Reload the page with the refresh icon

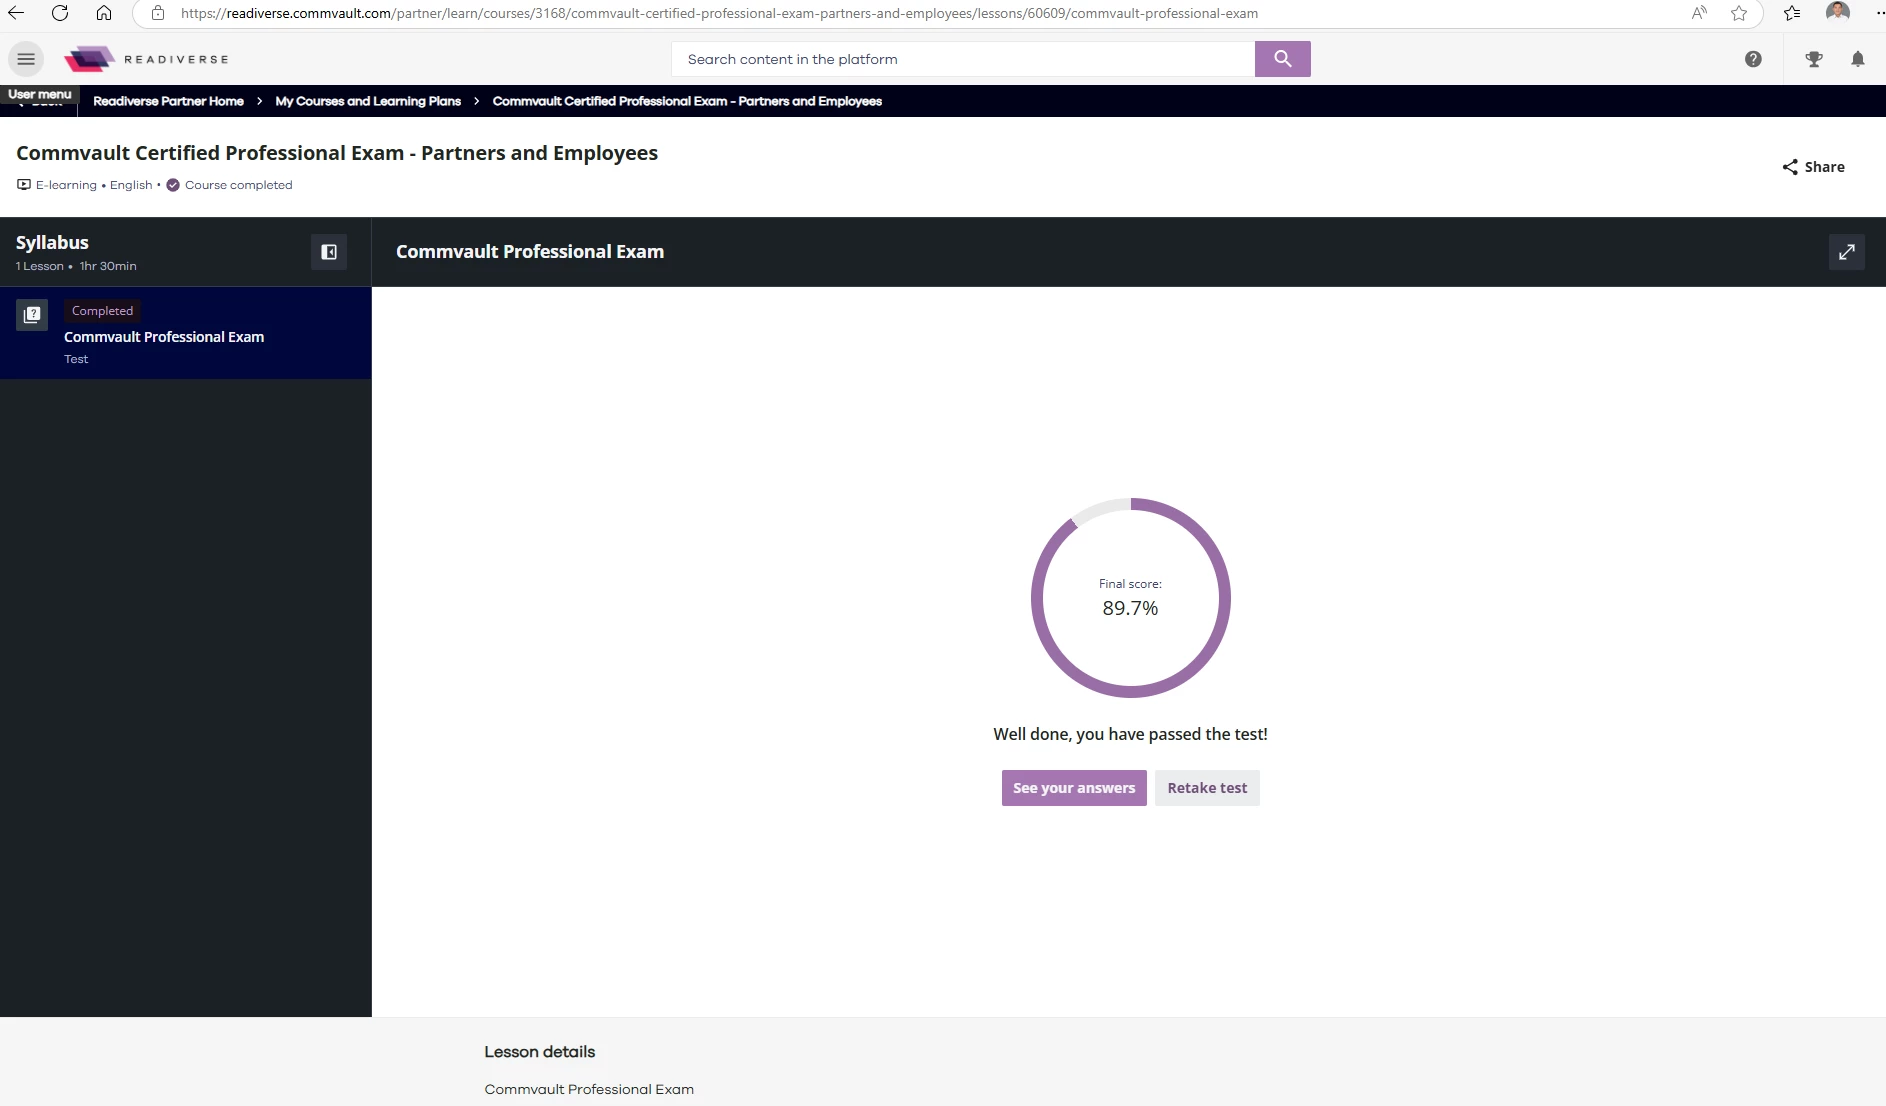60,13
